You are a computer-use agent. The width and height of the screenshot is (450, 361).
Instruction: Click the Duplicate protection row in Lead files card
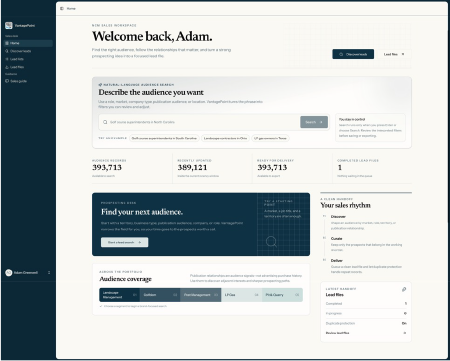pyautogui.click(x=366, y=323)
